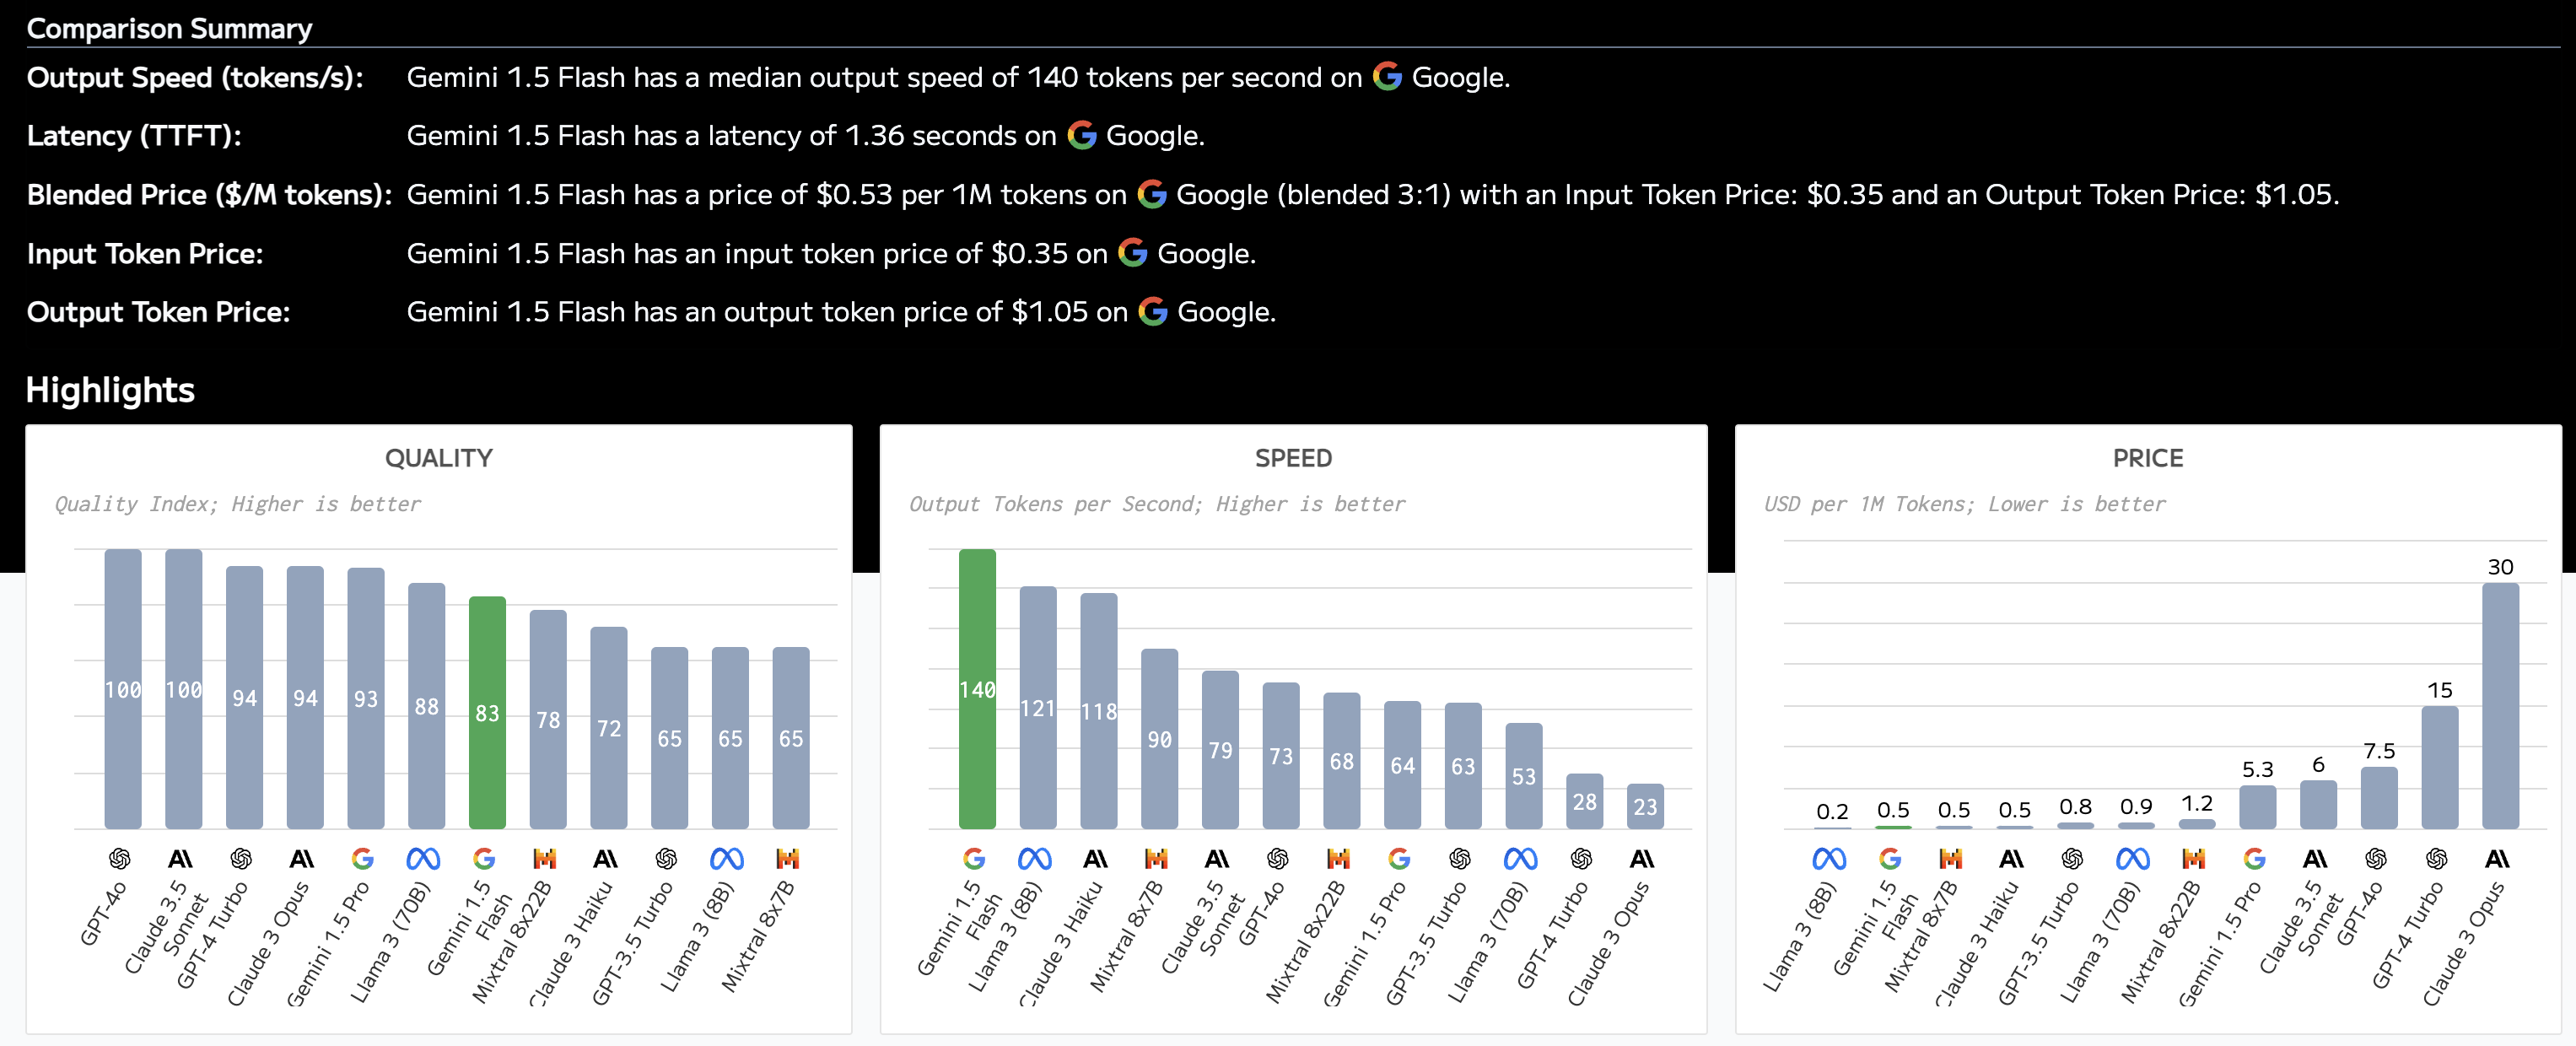Click OpenAI logo under GPT-4 Turbo in Price chart
The height and width of the screenshot is (1046, 2576).
coord(2437,859)
